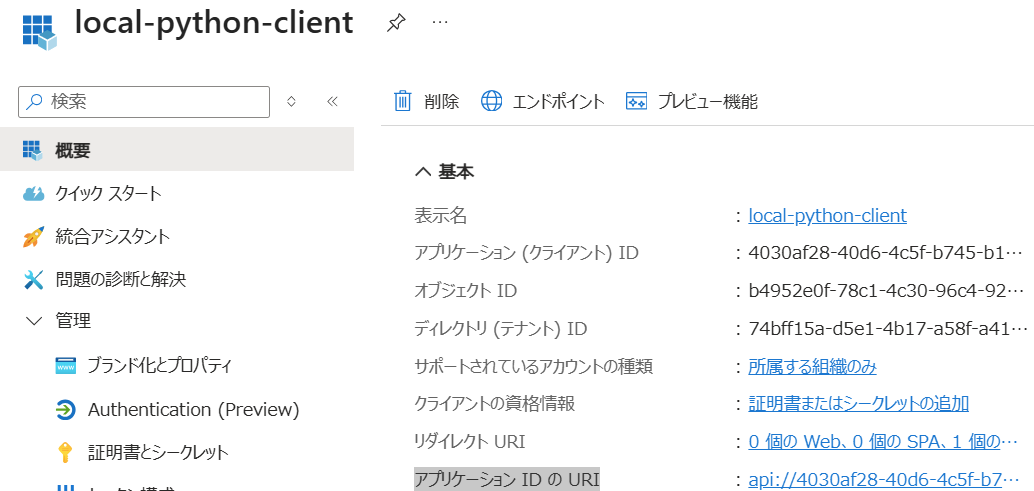Open クイック スタート

(x=108, y=193)
